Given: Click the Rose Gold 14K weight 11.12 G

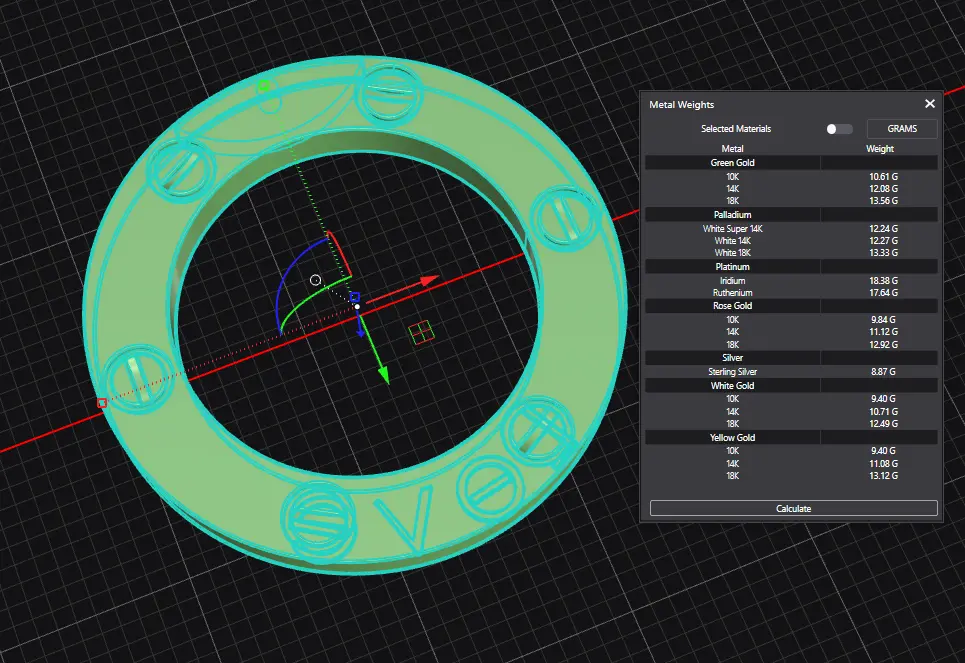Looking at the screenshot, I should click(x=883, y=332).
